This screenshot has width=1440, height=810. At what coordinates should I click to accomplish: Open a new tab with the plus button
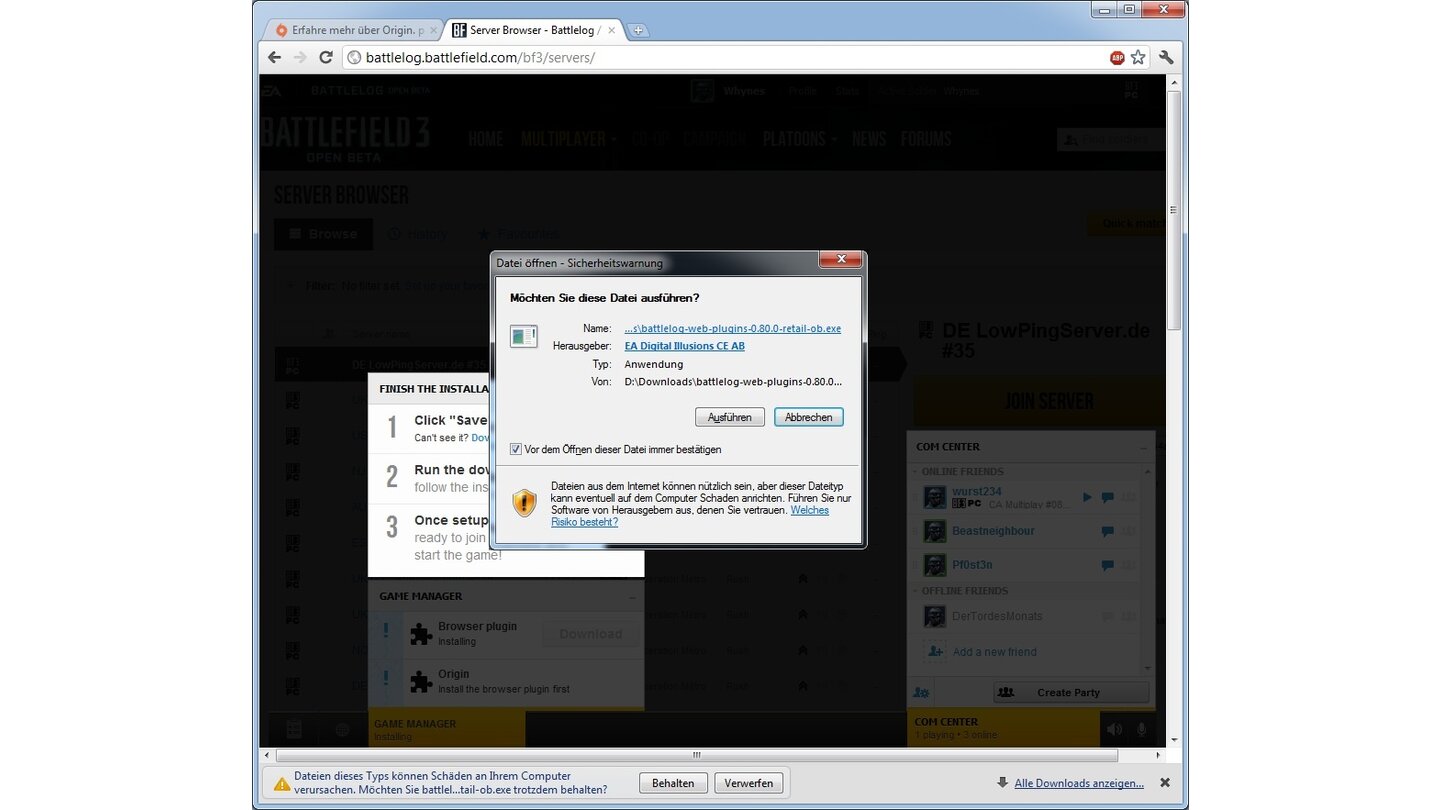click(638, 30)
